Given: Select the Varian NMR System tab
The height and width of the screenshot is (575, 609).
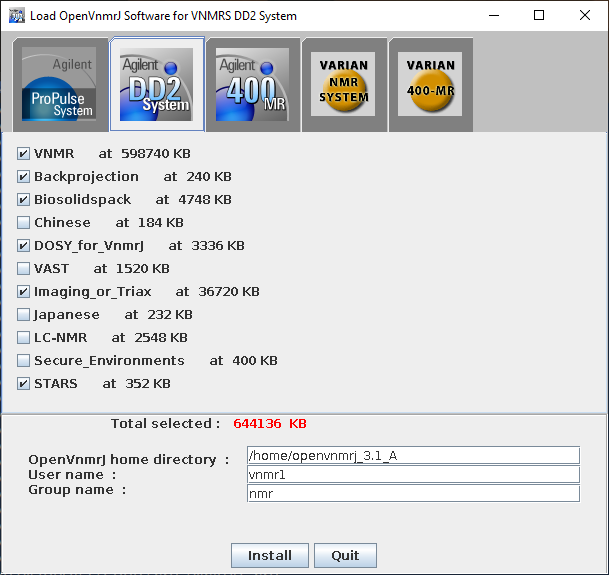Looking at the screenshot, I should [344, 85].
